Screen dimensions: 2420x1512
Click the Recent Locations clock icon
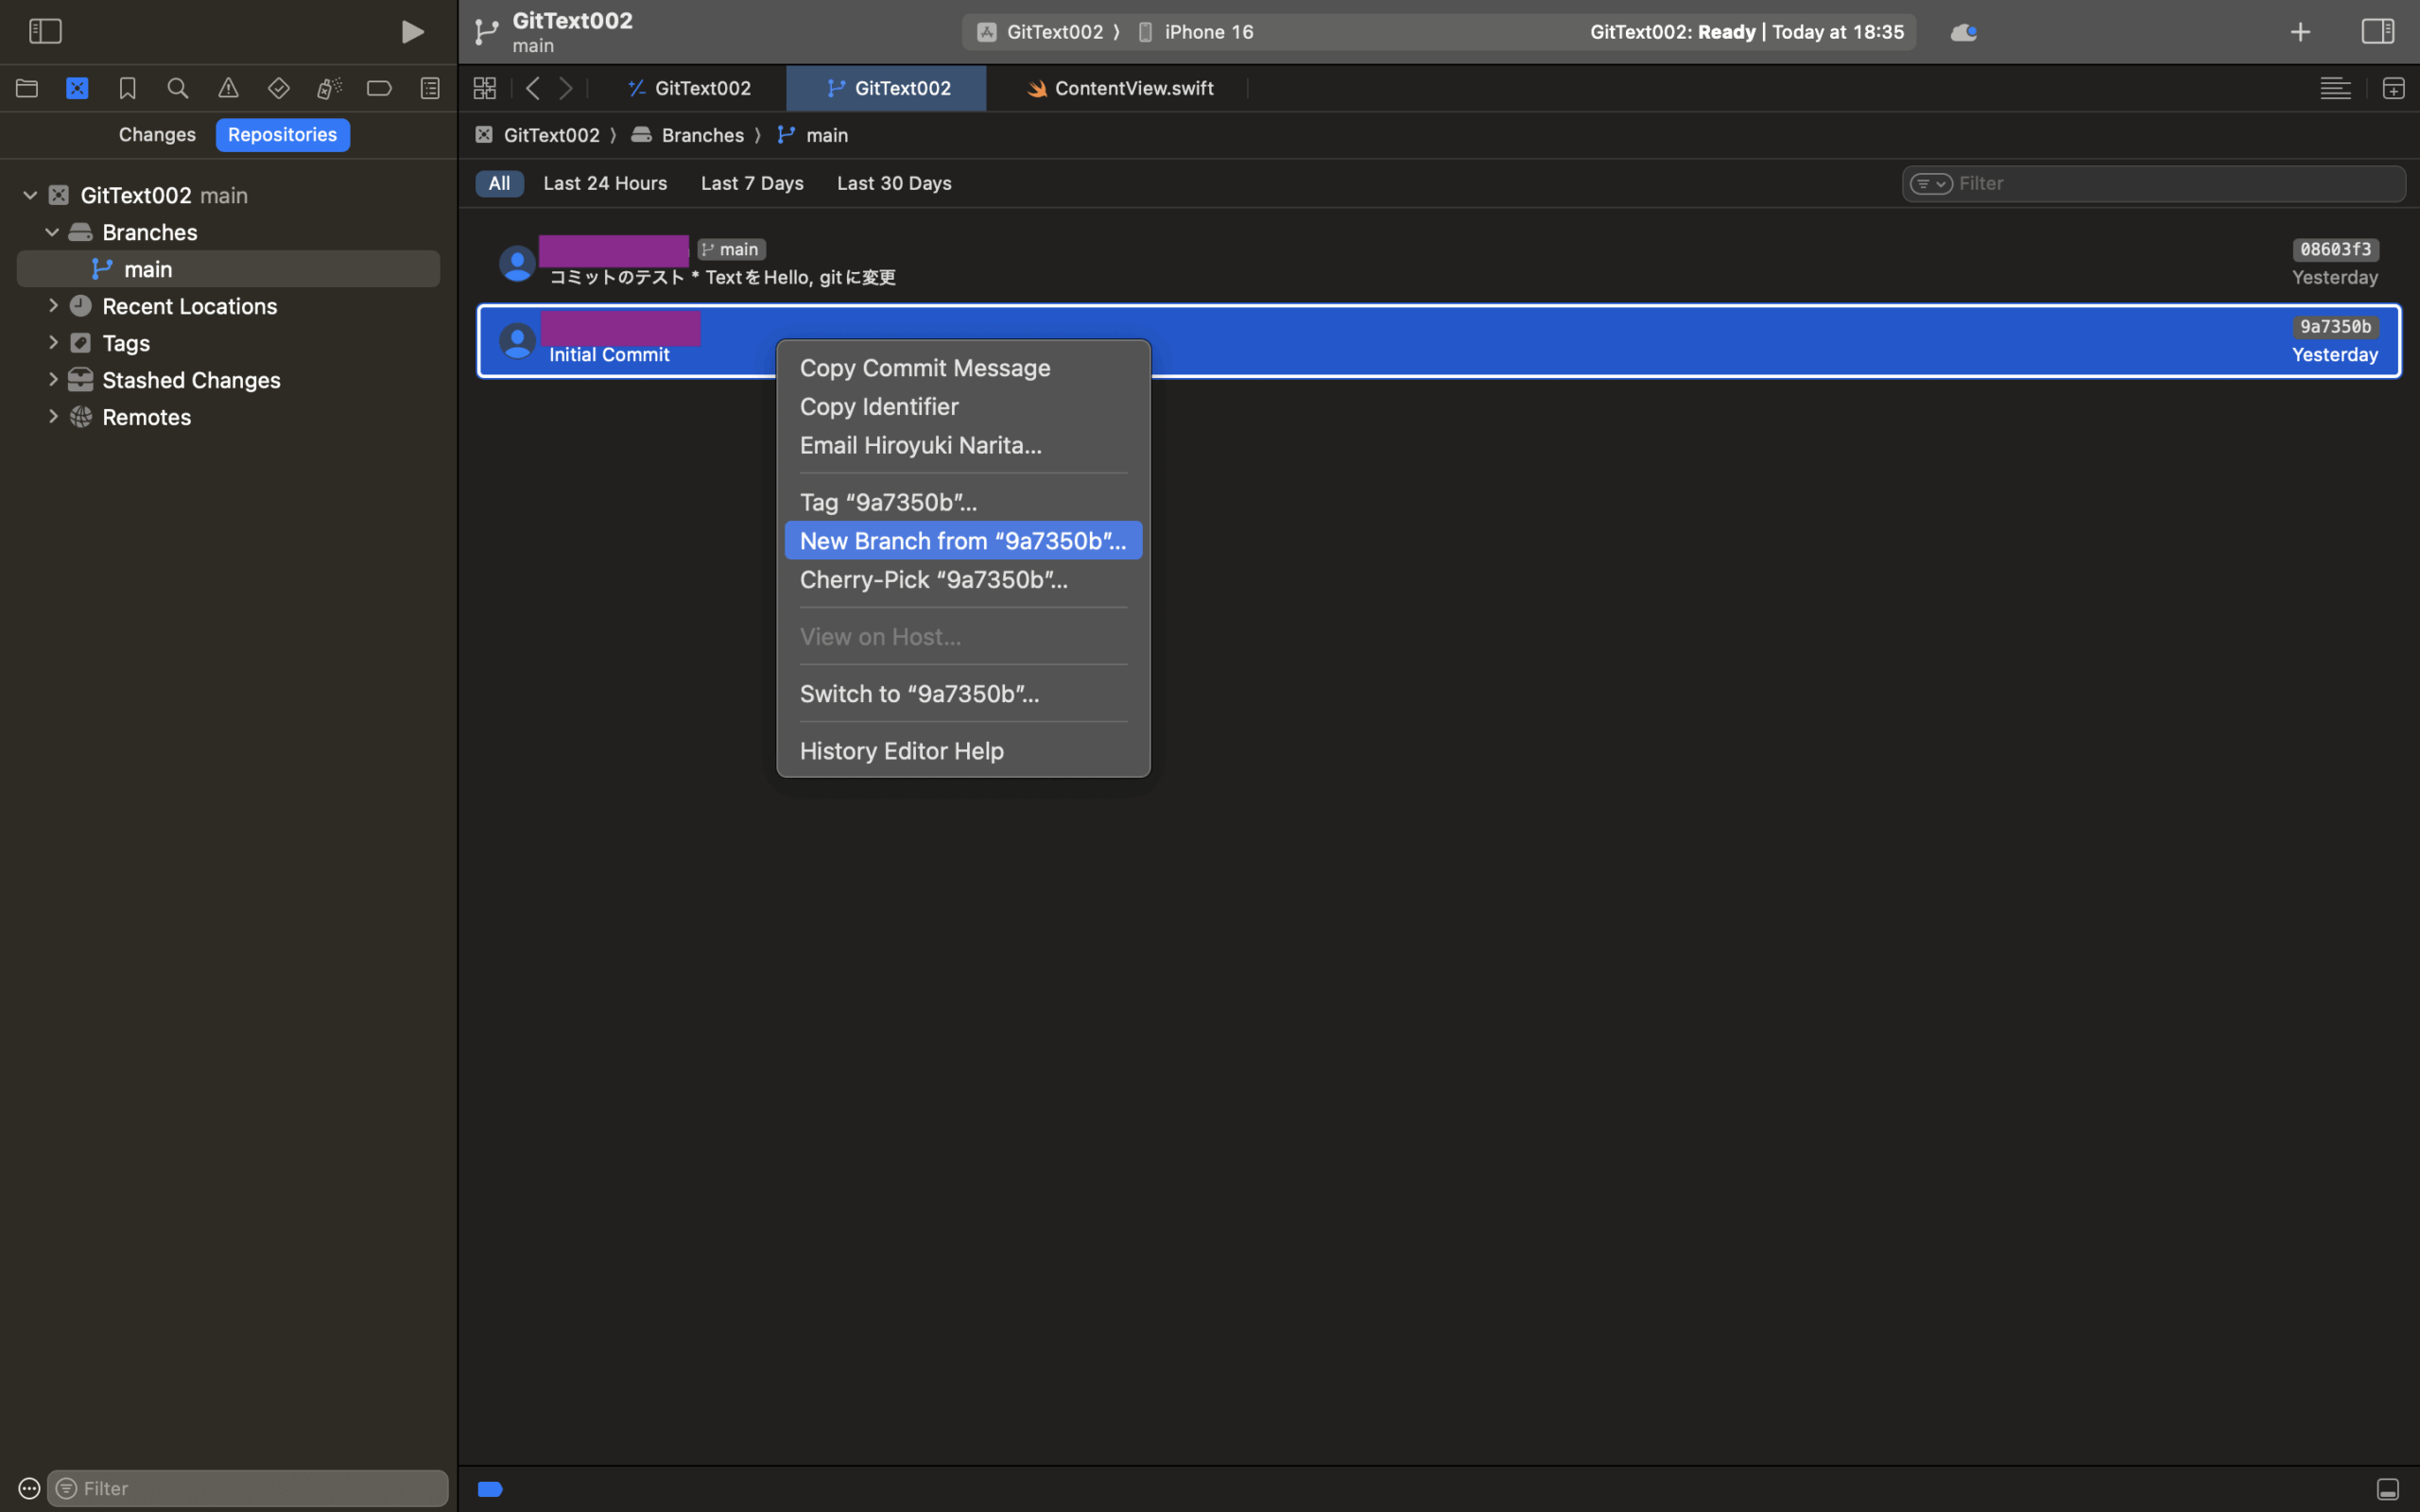[81, 305]
